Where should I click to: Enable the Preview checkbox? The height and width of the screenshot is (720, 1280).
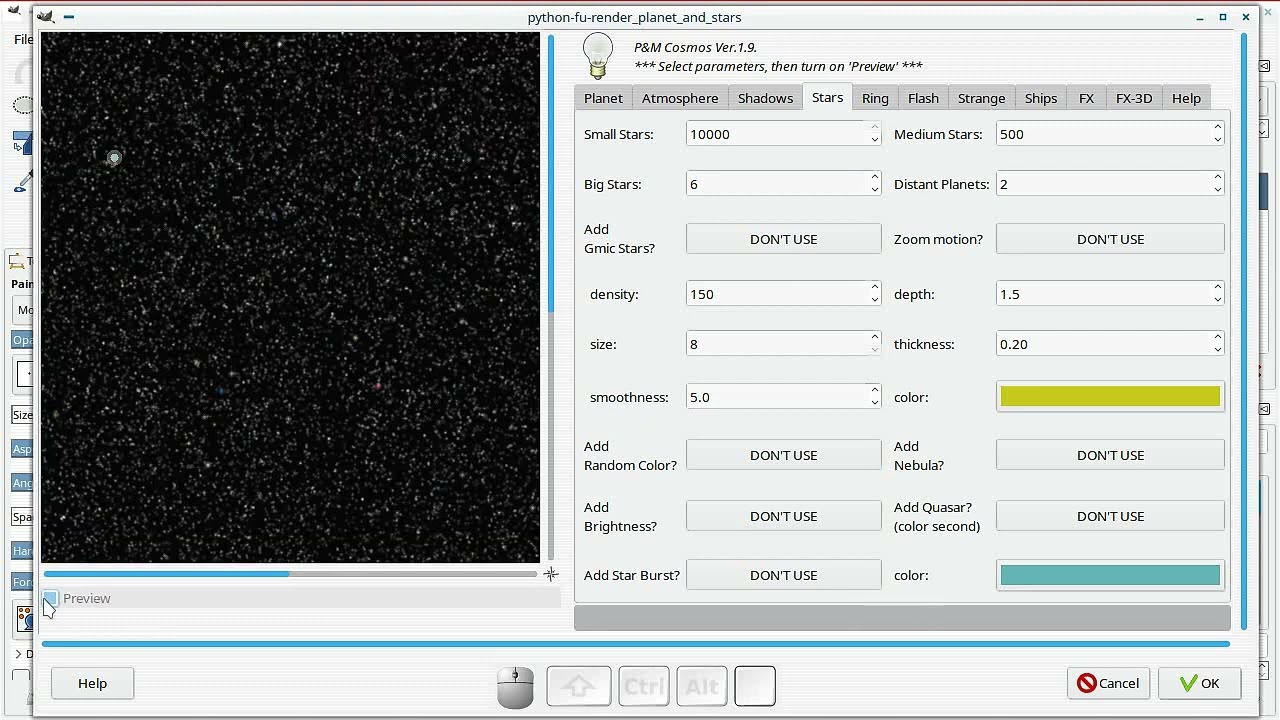pos(51,598)
